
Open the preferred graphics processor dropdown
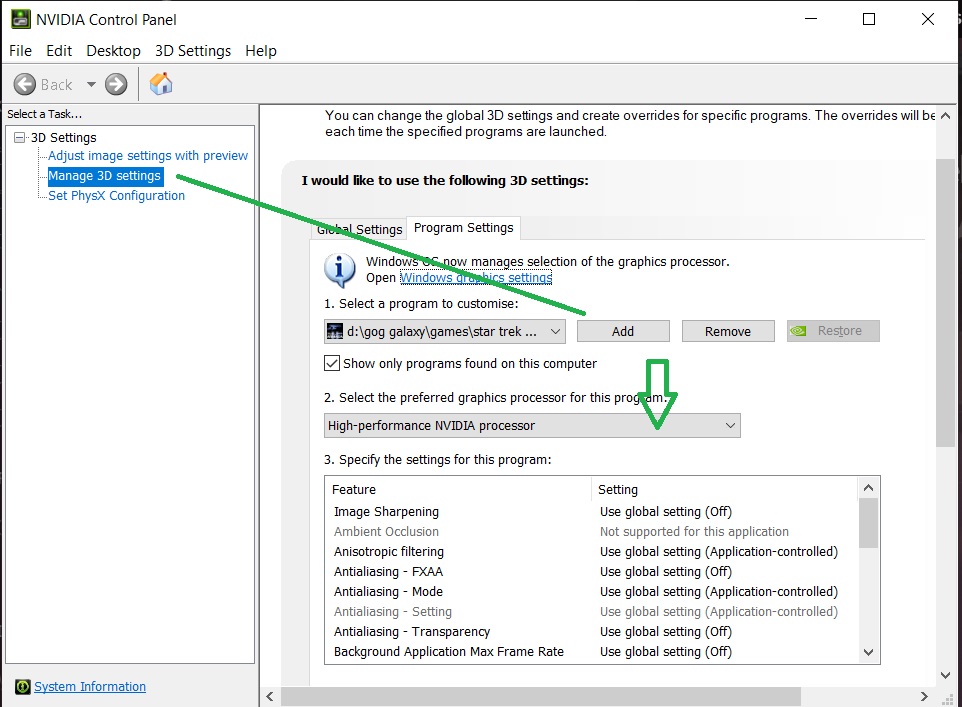click(532, 426)
